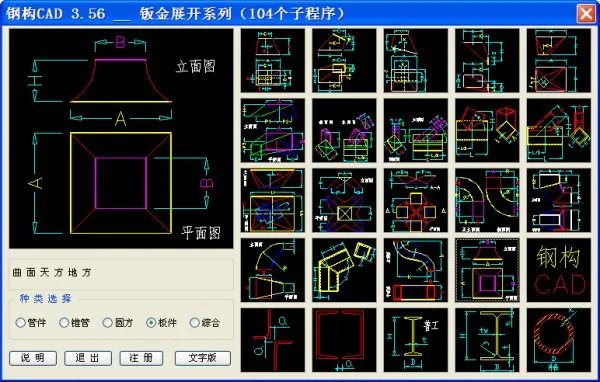600x382 pixels.
Task: Pick the magenta tilted duct with yellow rectangle thumbnail
Action: (416, 131)
